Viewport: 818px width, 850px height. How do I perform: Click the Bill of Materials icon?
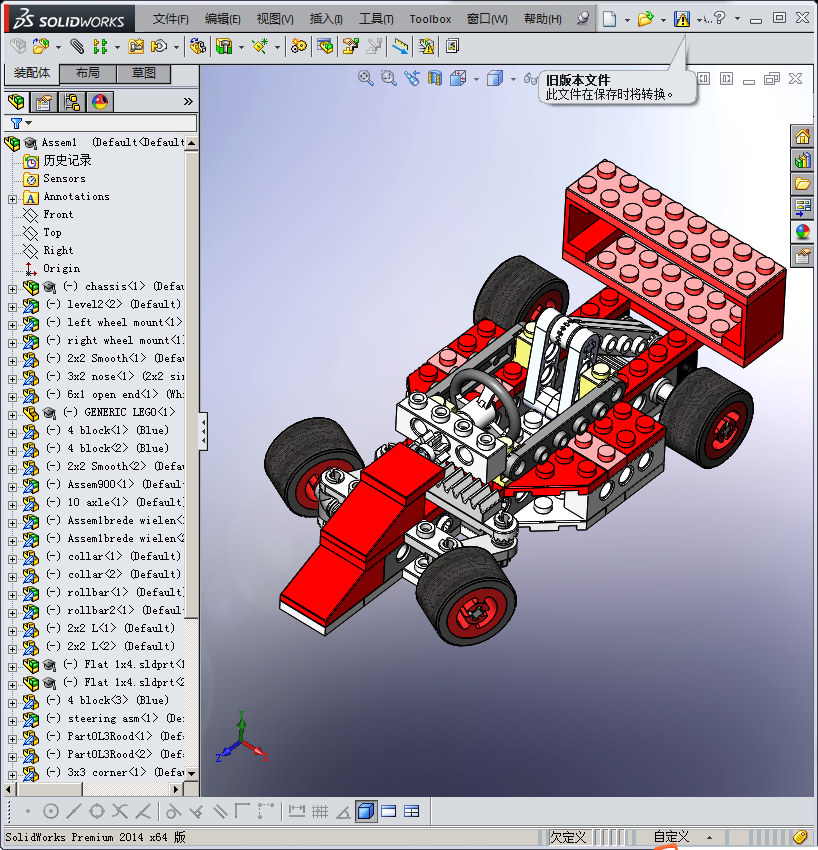(325, 47)
